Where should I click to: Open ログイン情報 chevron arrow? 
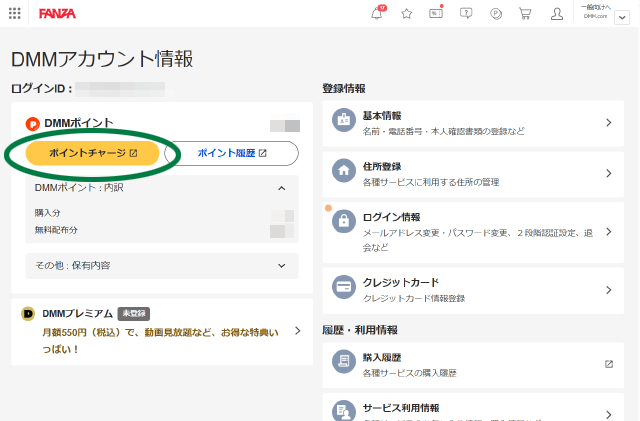click(609, 232)
